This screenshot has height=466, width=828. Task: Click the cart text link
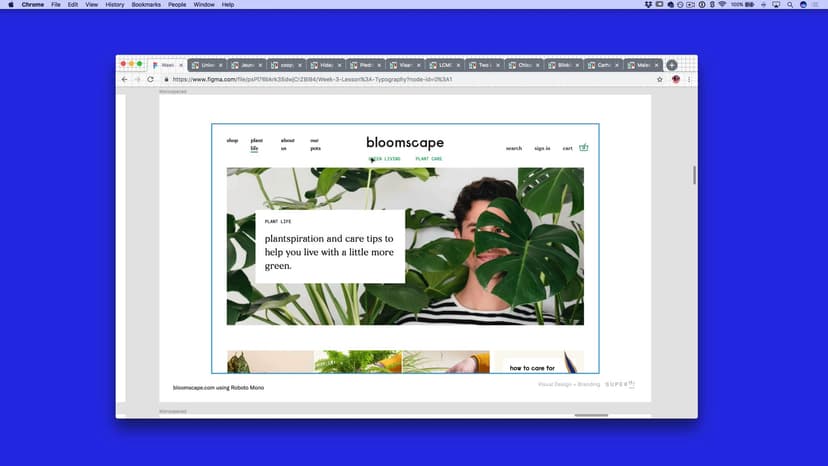point(568,148)
